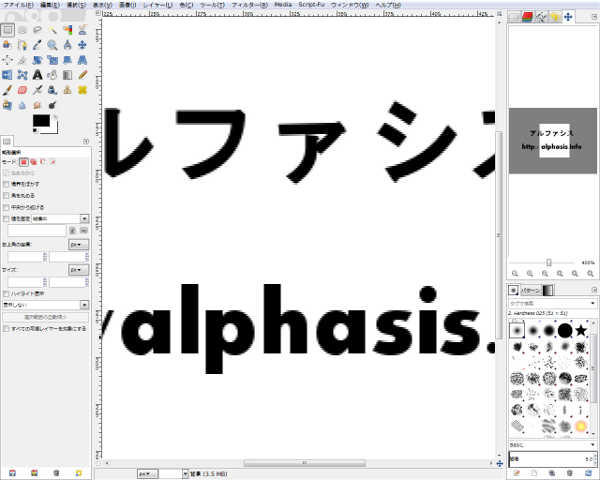Click the horizontal canvas scrollbar

(305, 463)
